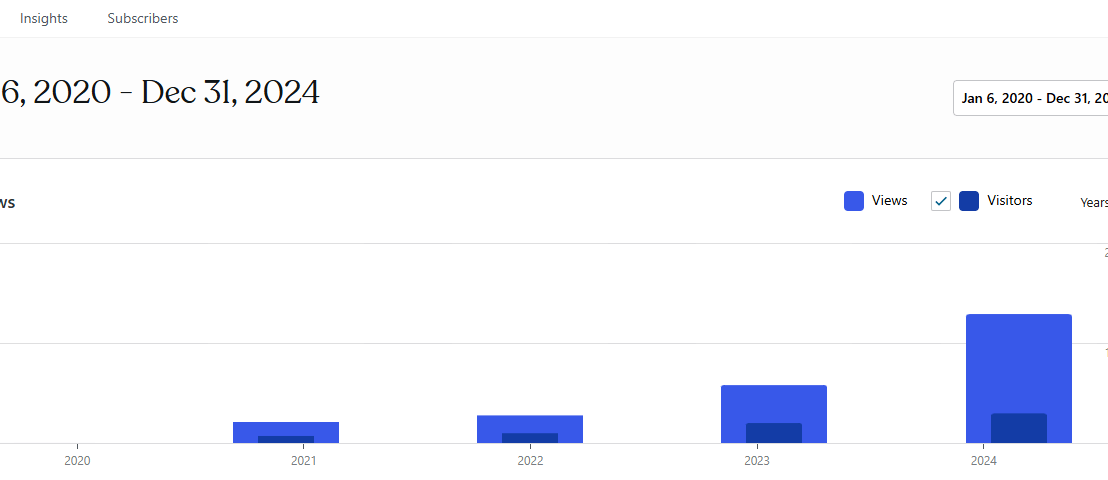Click the Visitors legend label
Screen dimensions: 1108x480
click(x=1009, y=201)
